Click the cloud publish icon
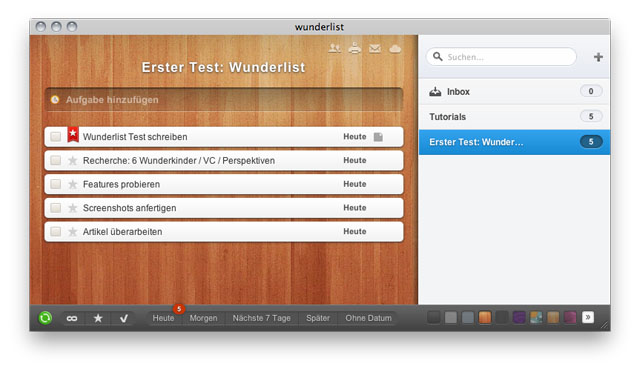The width and height of the screenshot is (640, 372). (x=395, y=49)
